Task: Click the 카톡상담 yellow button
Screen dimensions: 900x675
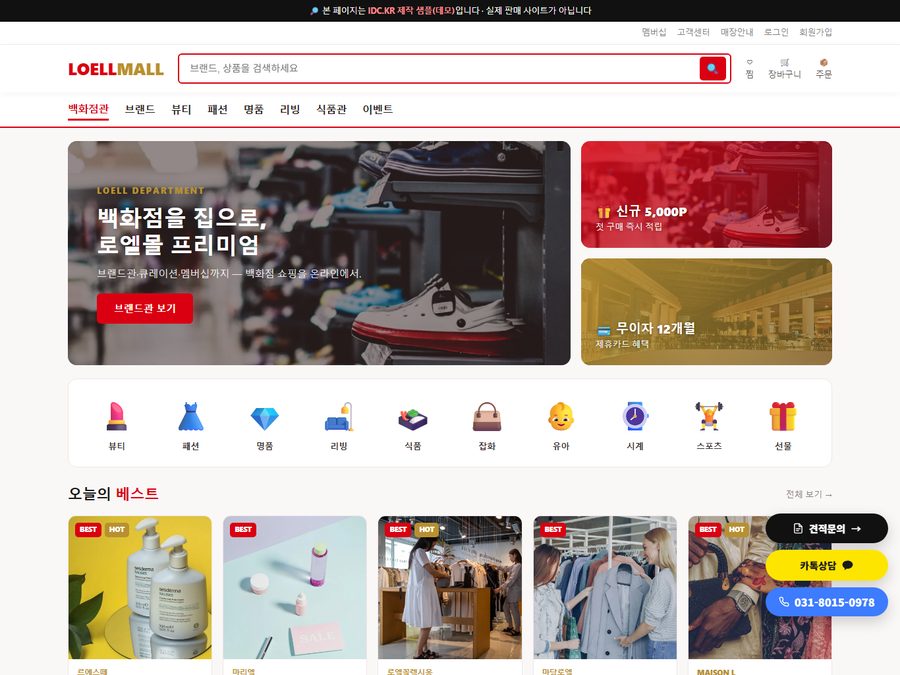Action: click(x=827, y=565)
